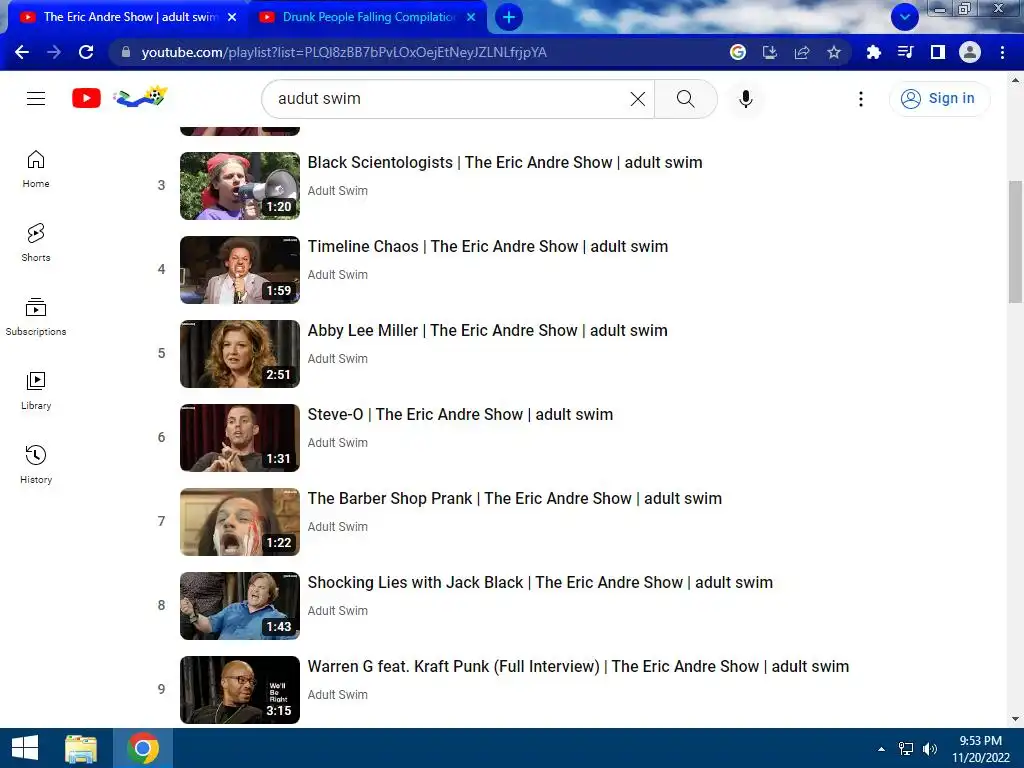Click the browser forward arrow
This screenshot has height=768, width=1024.
[54, 52]
